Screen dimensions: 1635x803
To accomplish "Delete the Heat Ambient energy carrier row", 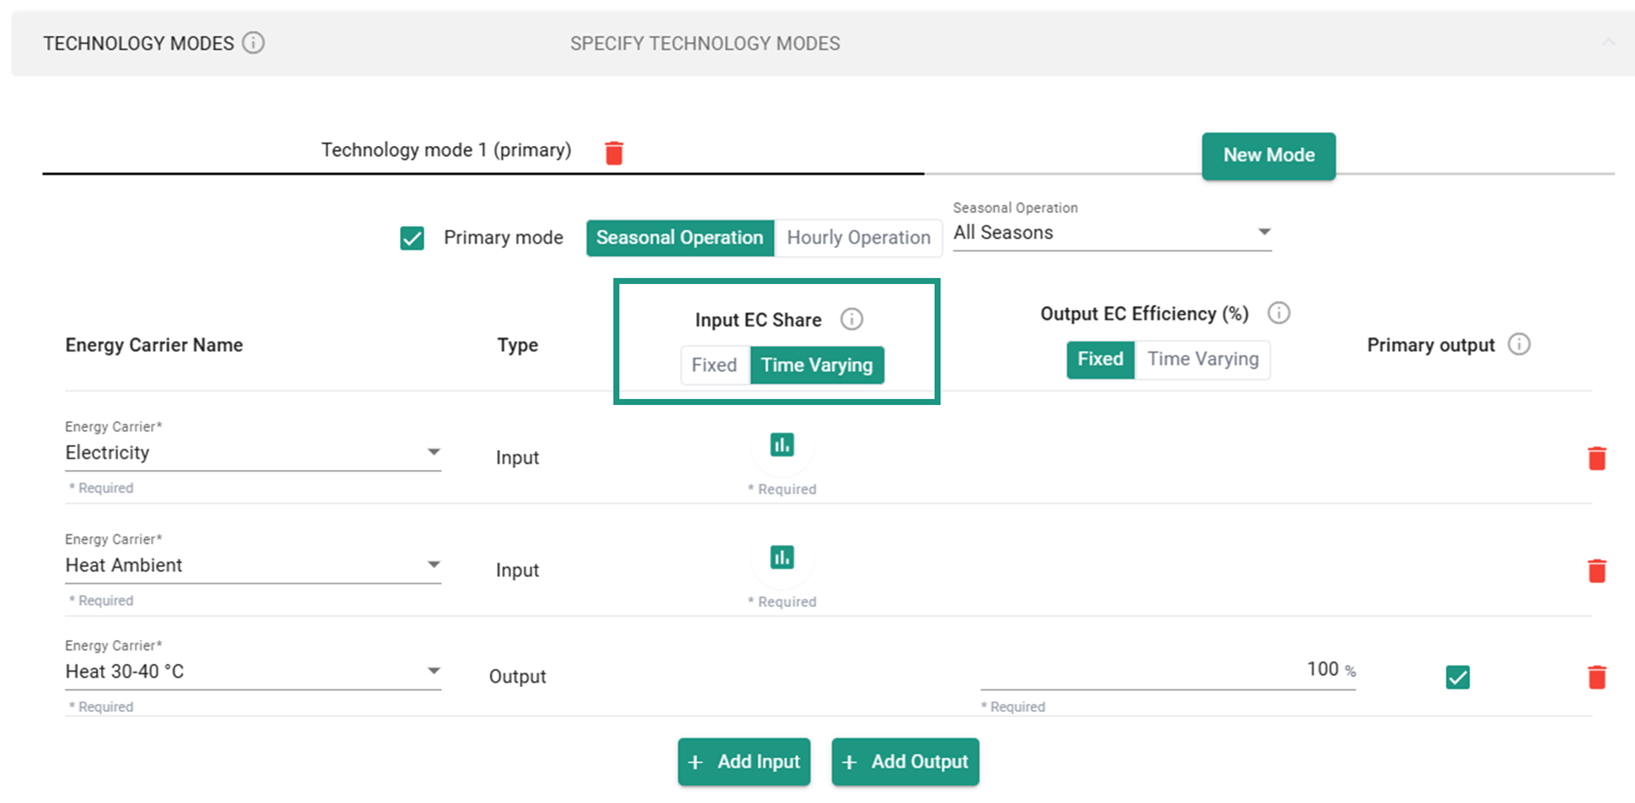I will [1596, 571].
